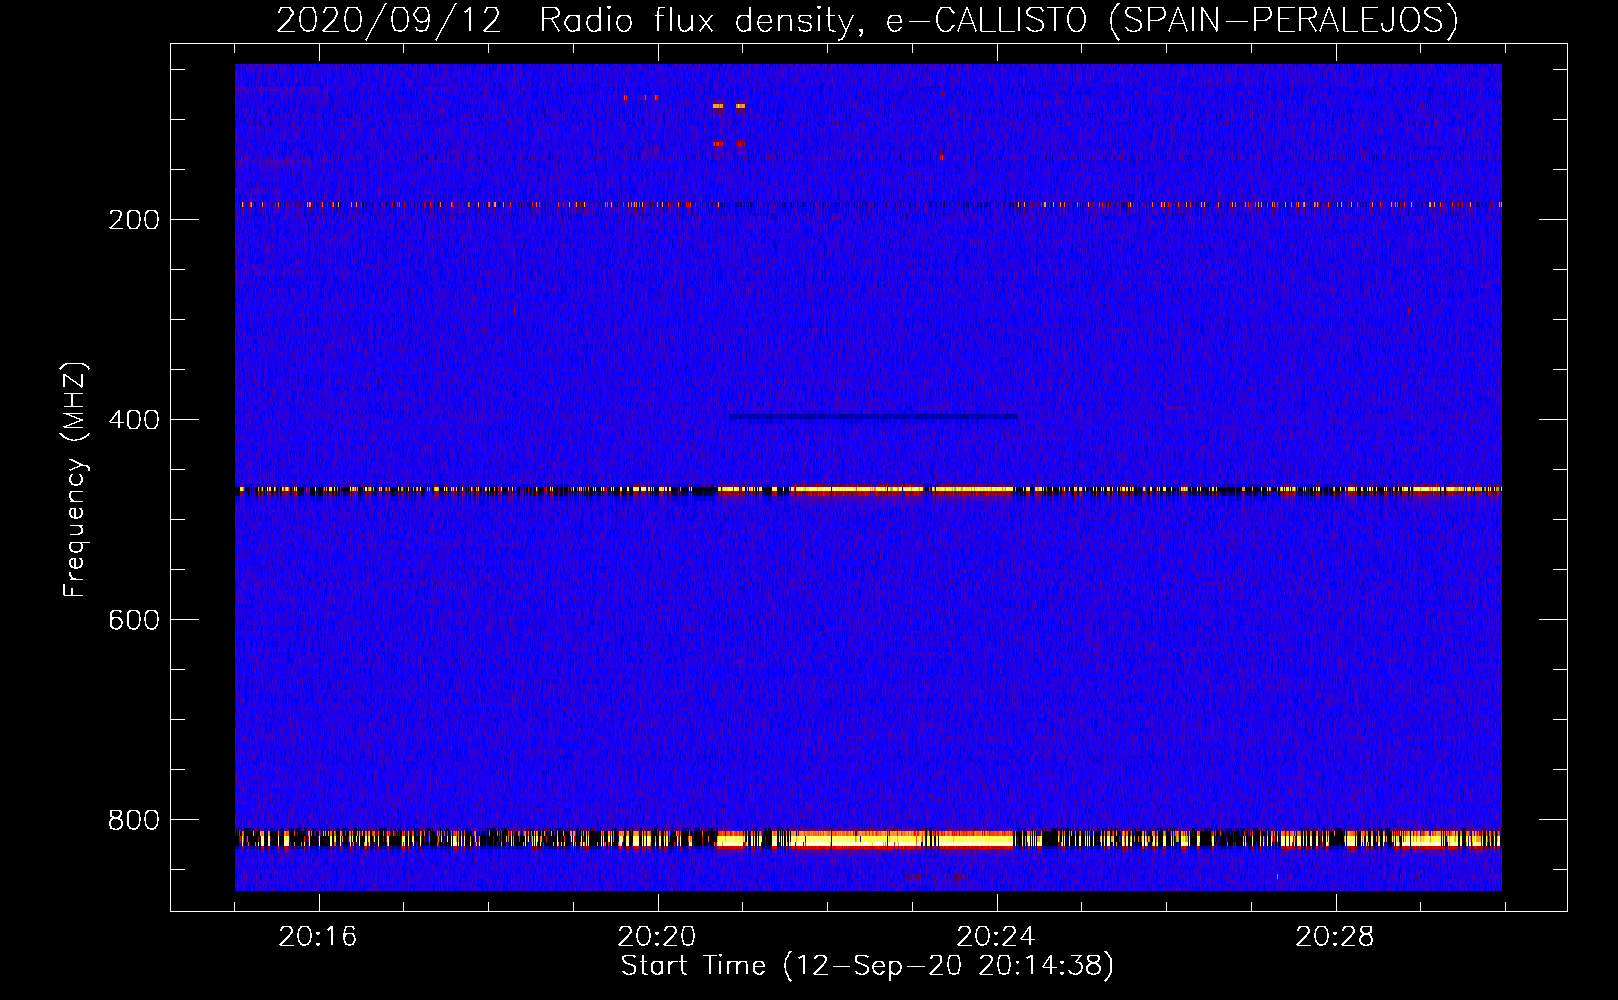Click the 'Start Time (12-Sep-20 20:14:38)' label
This screenshot has width=1618, height=1000.
867,966
